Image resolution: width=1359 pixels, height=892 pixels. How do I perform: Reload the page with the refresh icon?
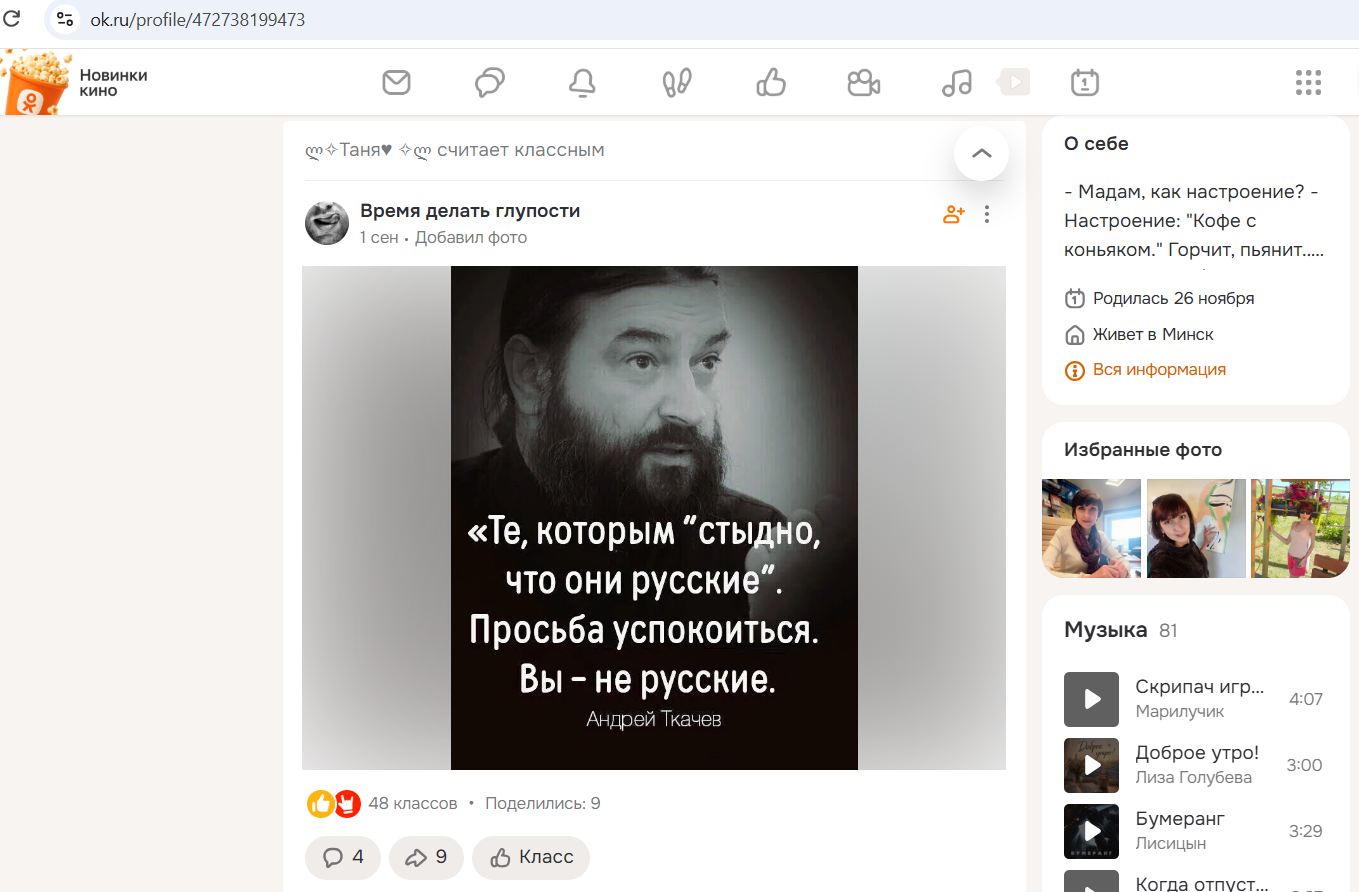(x=13, y=19)
